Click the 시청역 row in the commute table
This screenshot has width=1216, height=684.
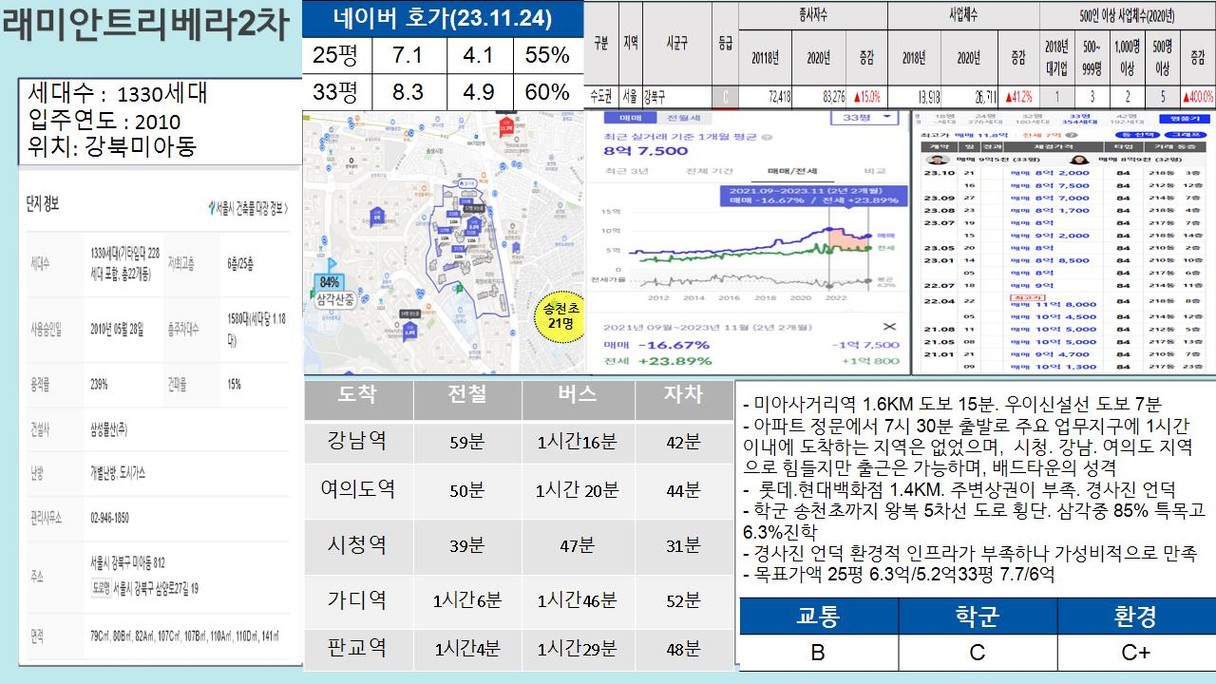point(518,546)
